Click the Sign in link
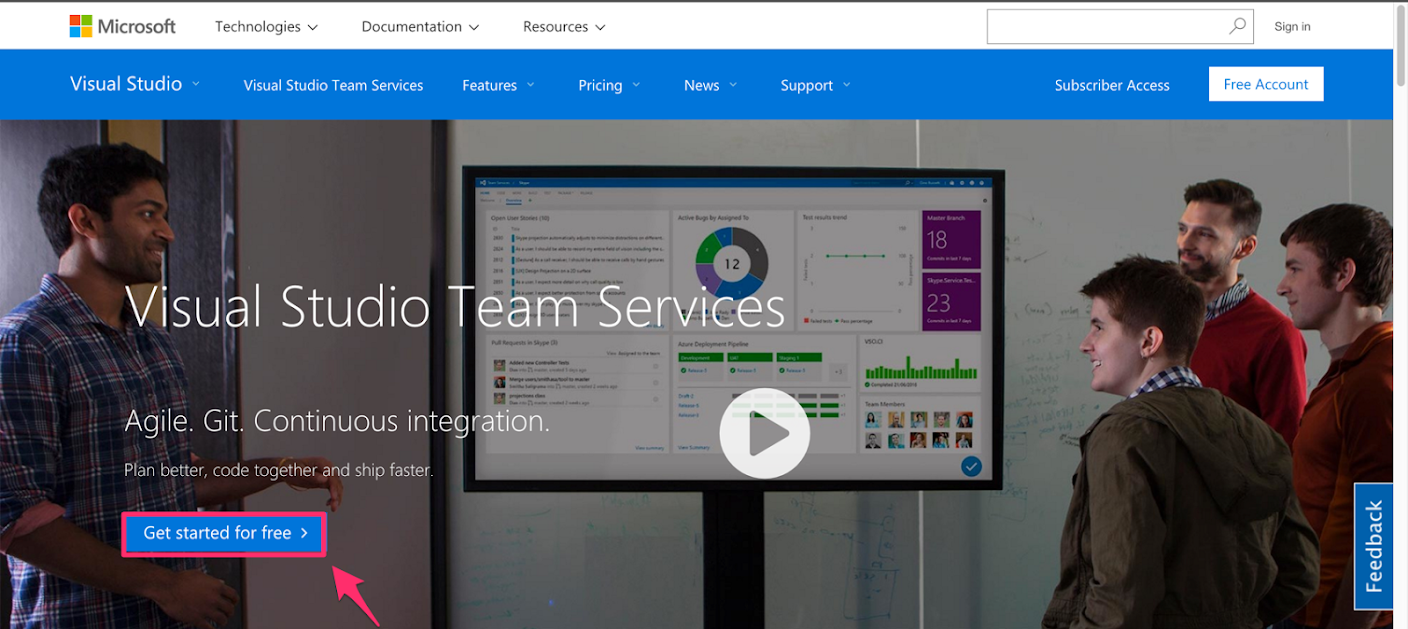Screen dimensions: 1408x629 pyautogui.click(x=1292, y=27)
